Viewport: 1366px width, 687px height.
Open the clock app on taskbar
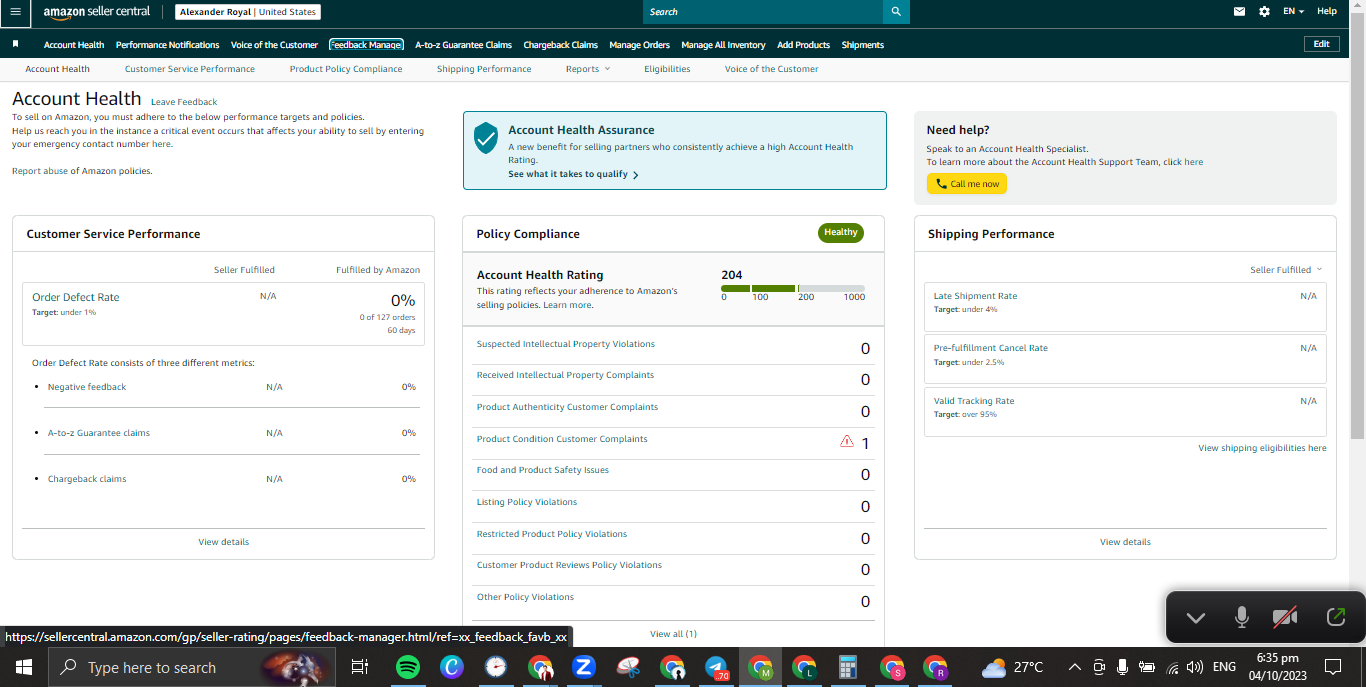pos(496,667)
